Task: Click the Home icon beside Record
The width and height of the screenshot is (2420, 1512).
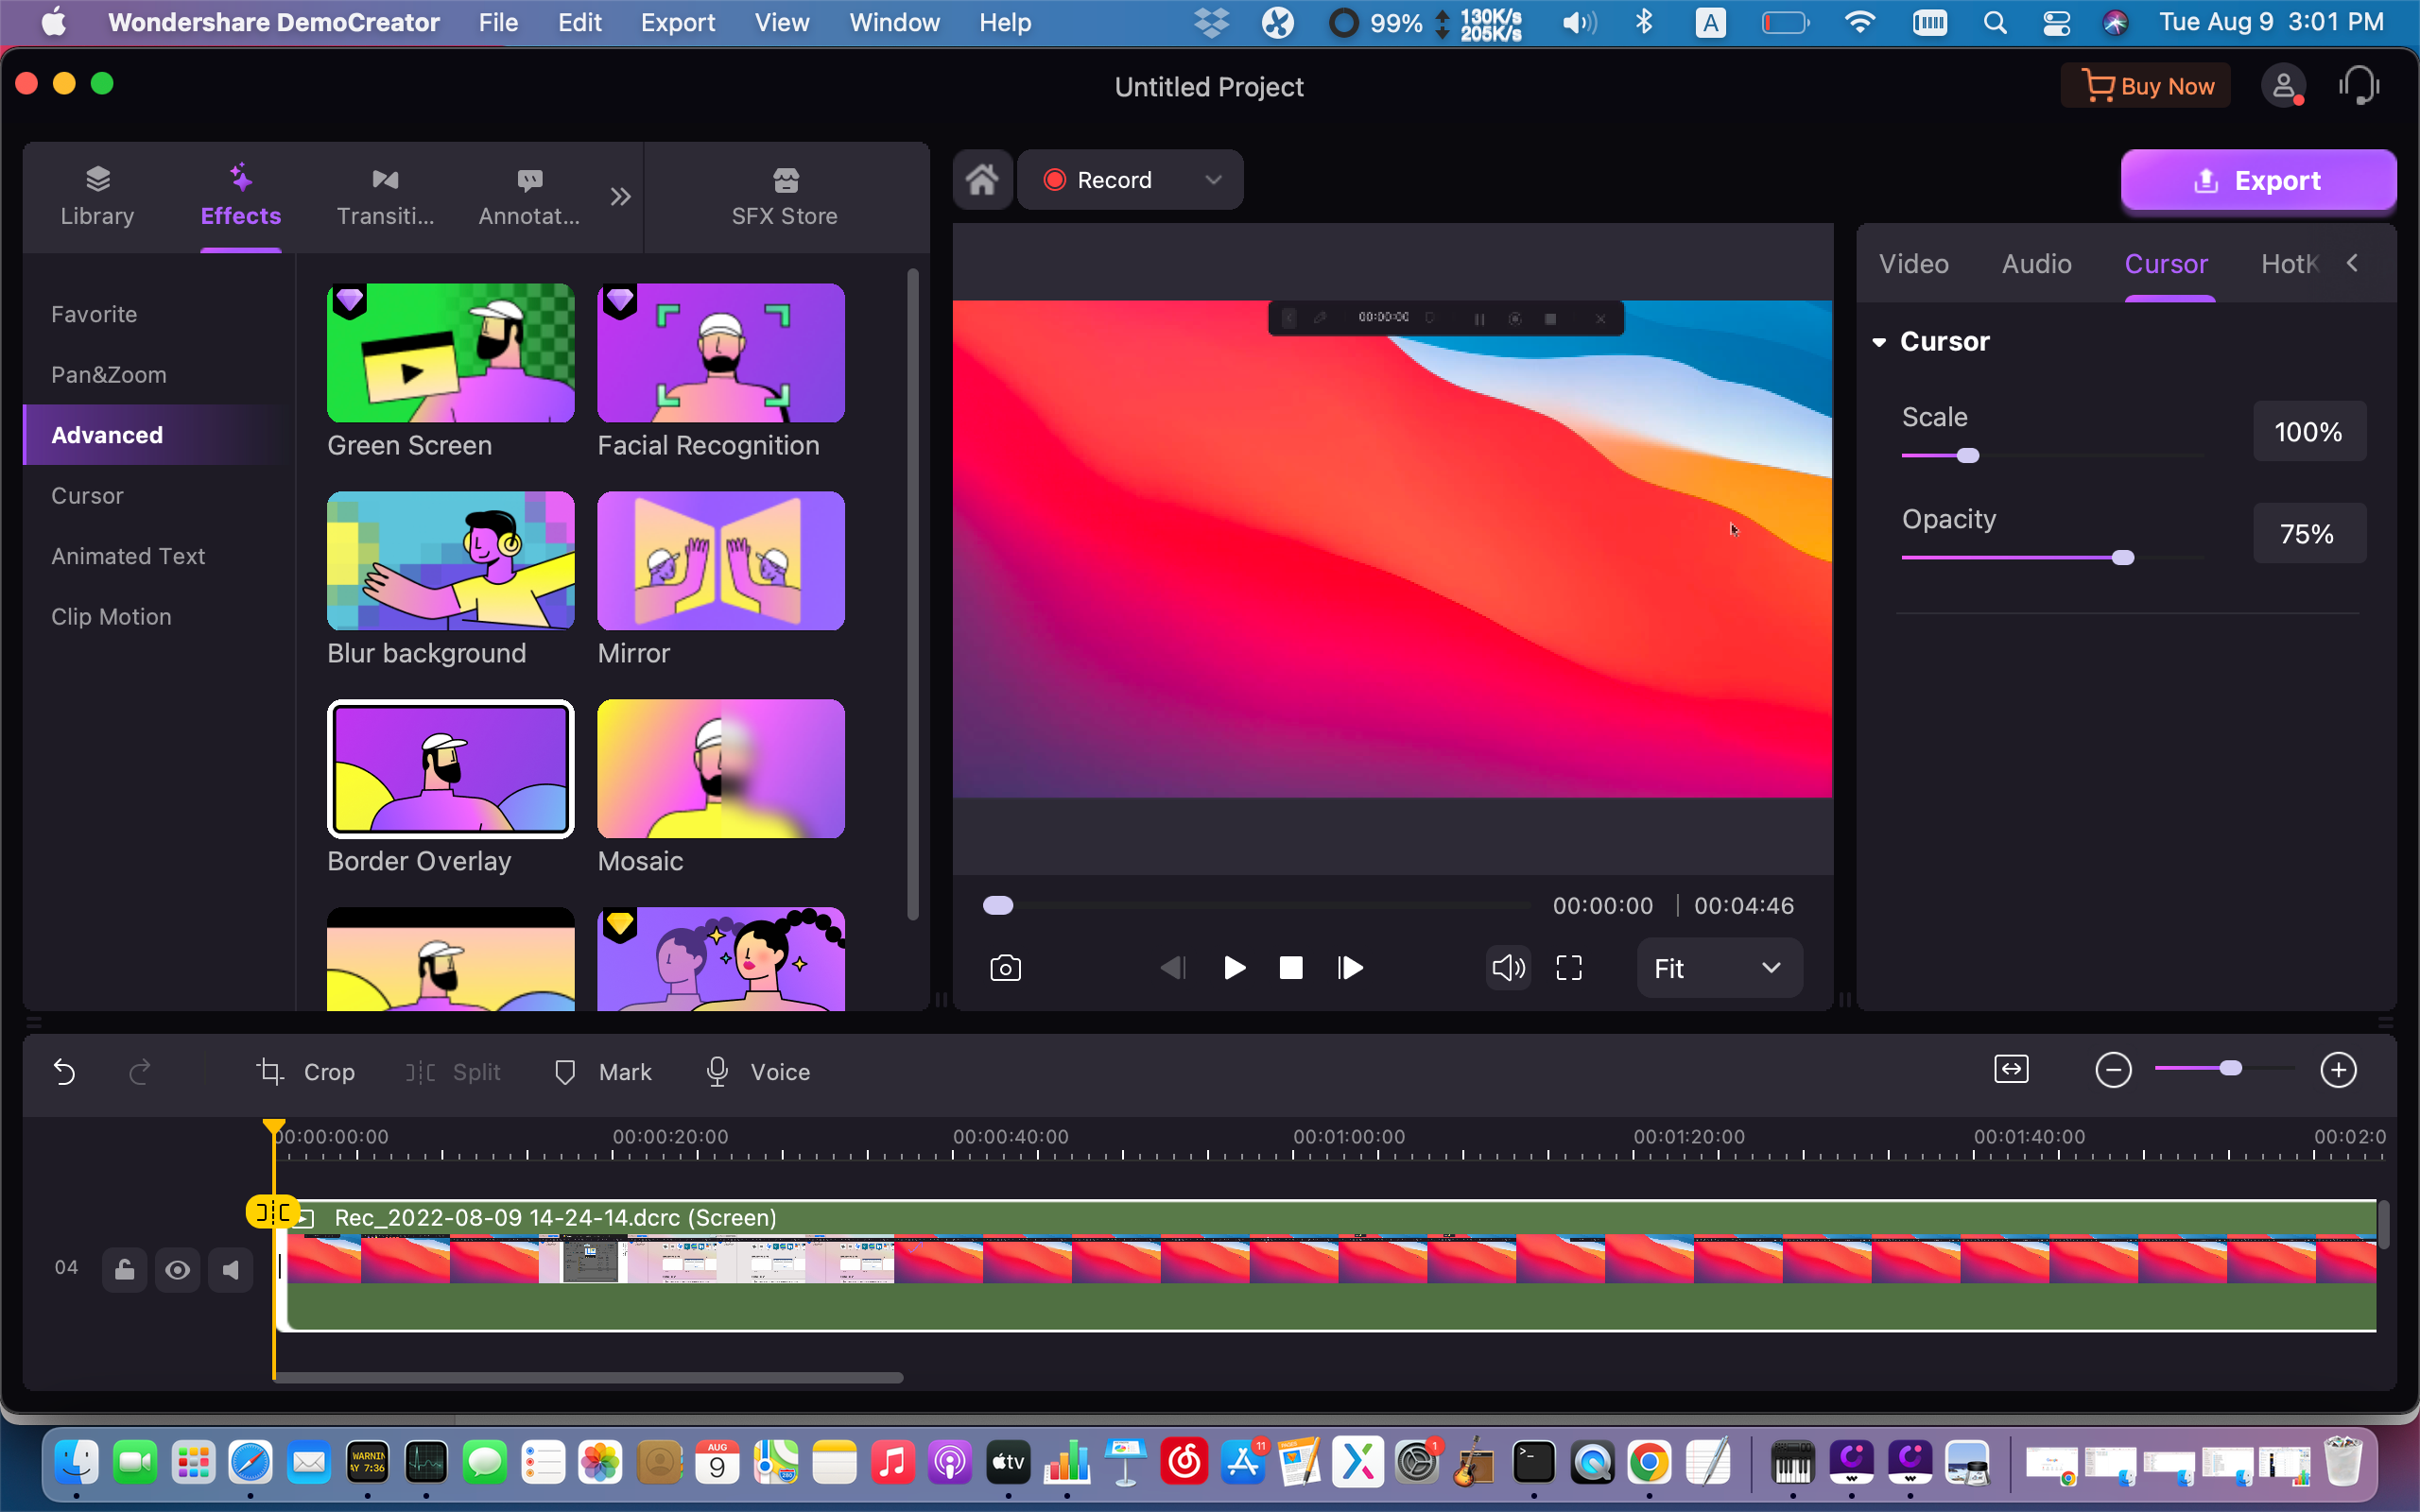Action: [982, 180]
